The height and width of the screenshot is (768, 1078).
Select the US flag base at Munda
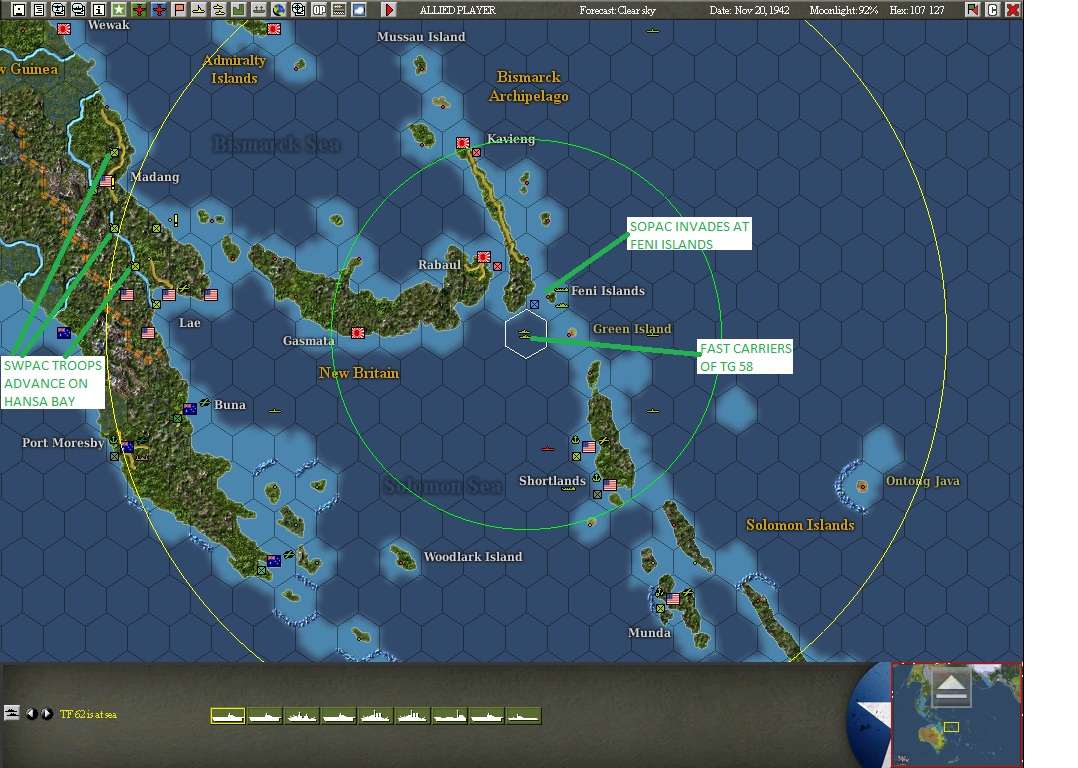[x=673, y=599]
